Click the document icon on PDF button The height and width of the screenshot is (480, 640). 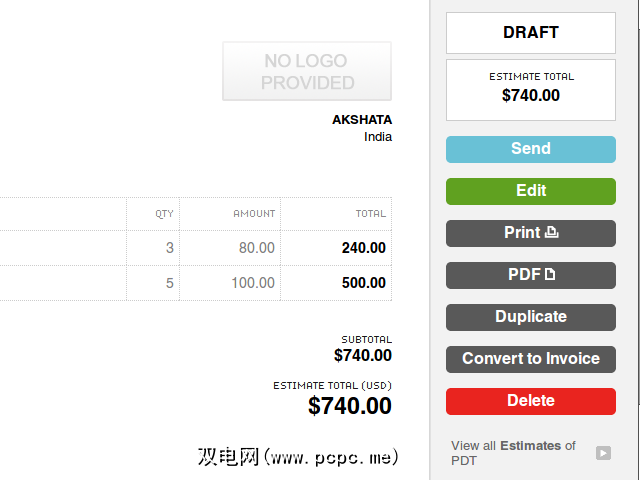[549, 275]
